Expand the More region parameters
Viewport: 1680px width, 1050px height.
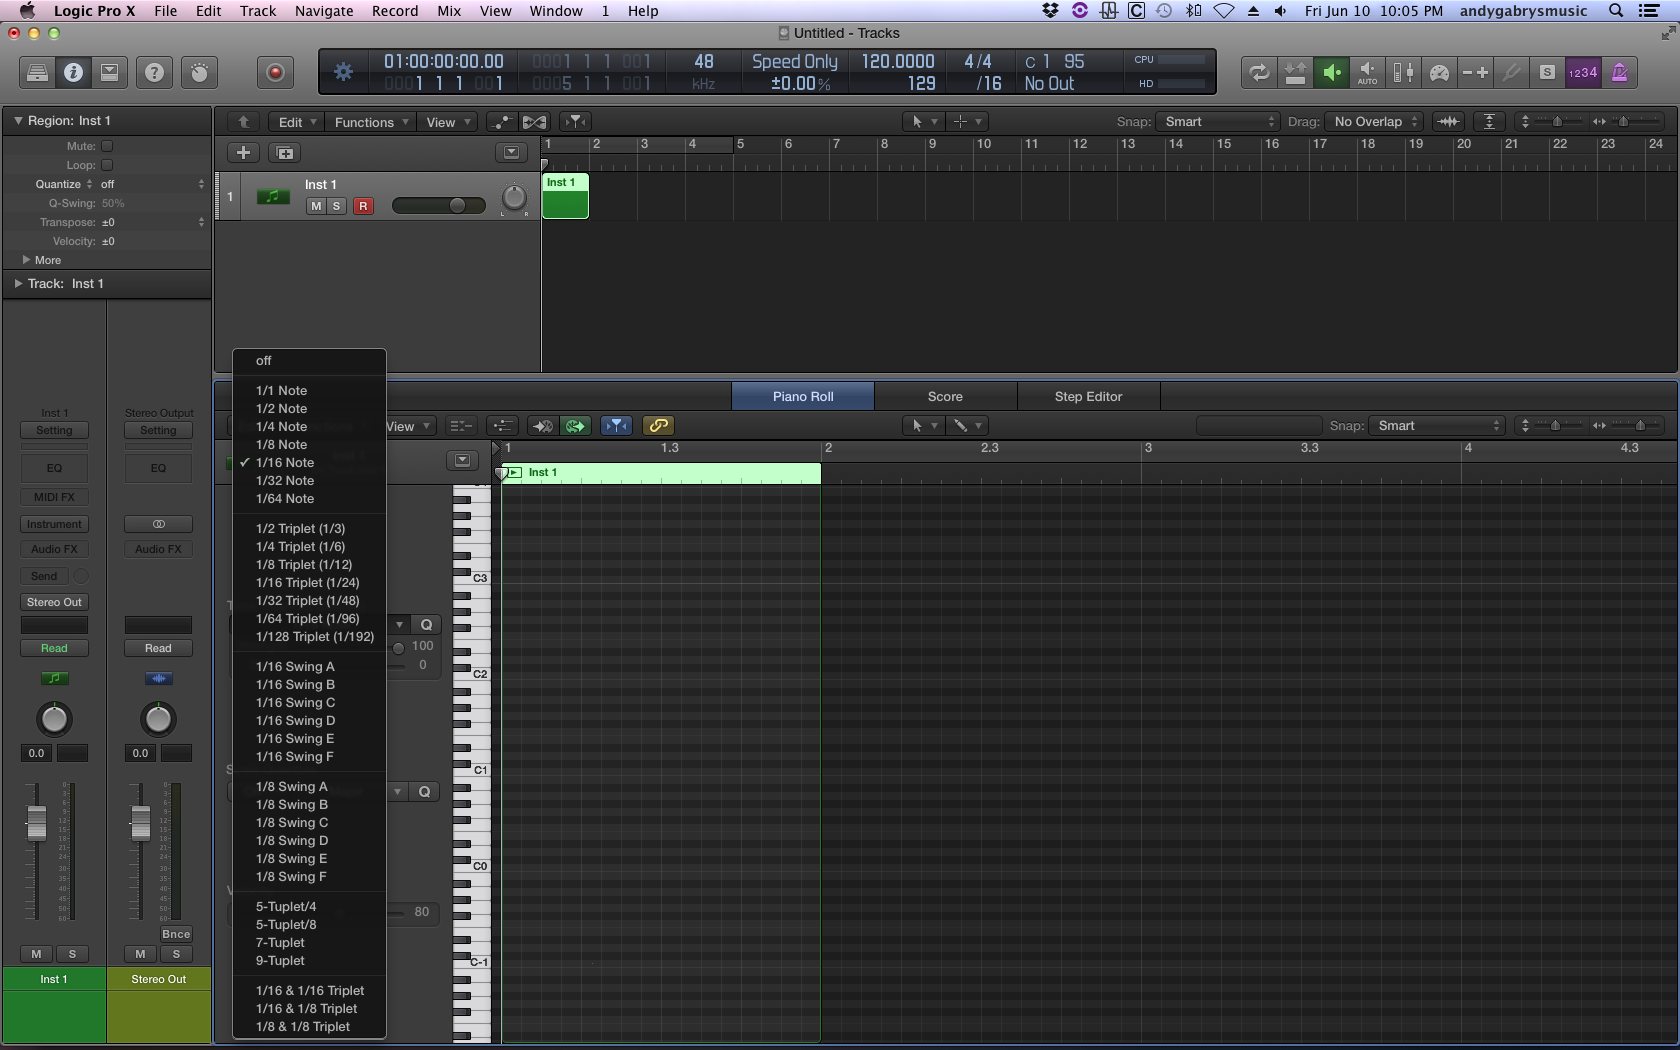26,260
